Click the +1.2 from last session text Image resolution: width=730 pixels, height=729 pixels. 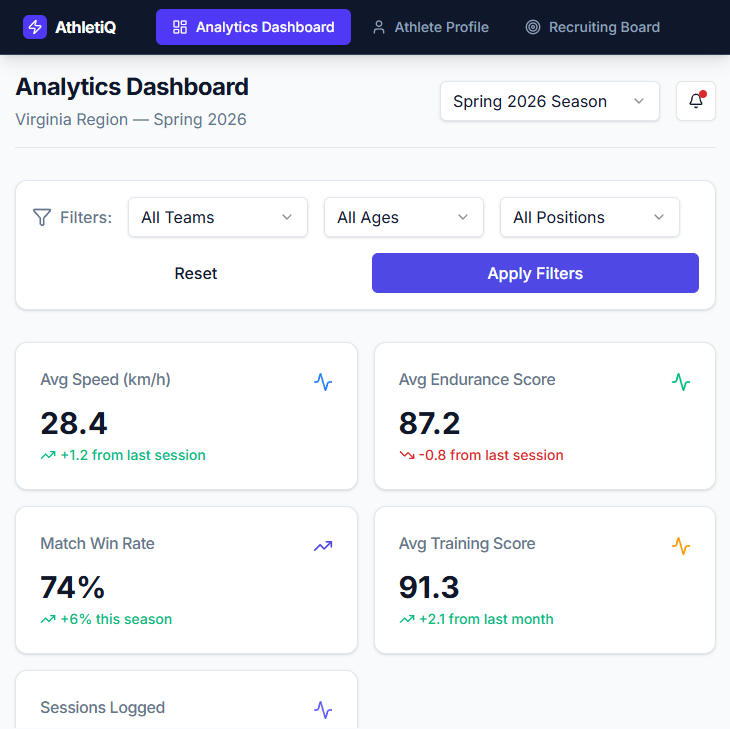[133, 455]
